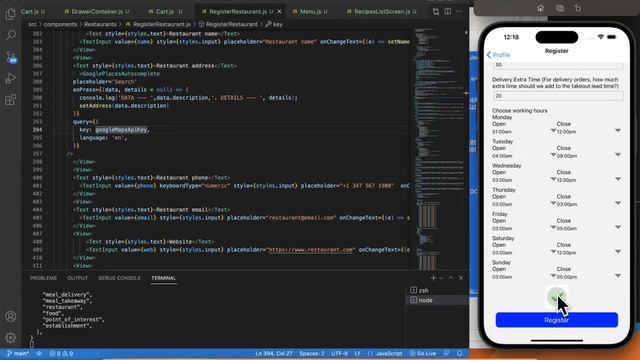
Task: Open the Manage gear icon in VS Code
Action: pyautogui.click(x=11, y=338)
